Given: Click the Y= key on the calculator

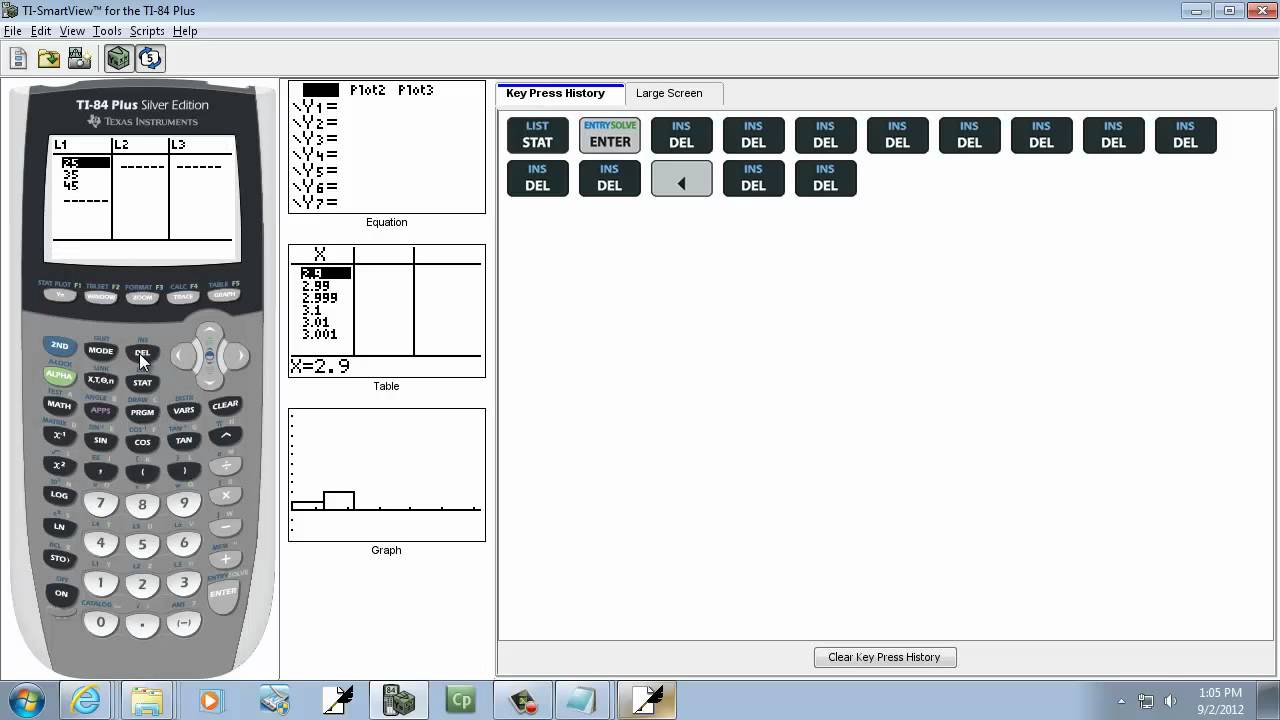Looking at the screenshot, I should click(x=59, y=295).
